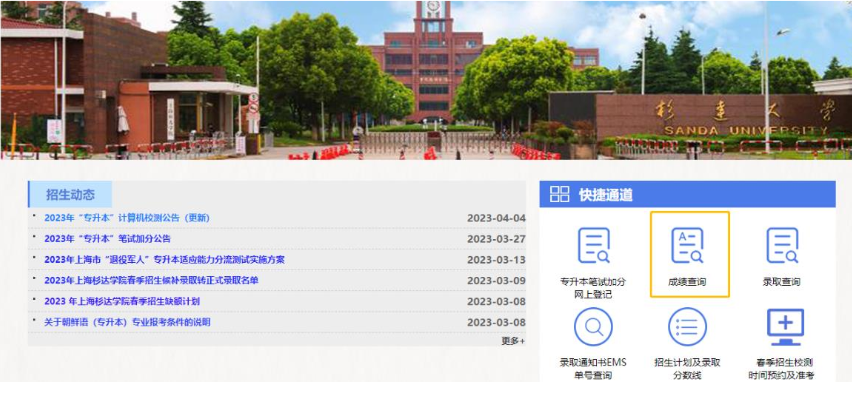Open the 春季招生校测 monitor icon
This screenshot has height=399, width=852.
(785, 327)
